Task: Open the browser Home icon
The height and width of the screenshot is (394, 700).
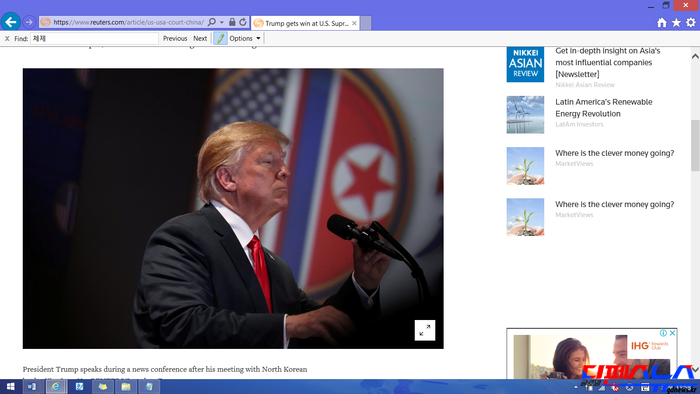Action: point(662,22)
